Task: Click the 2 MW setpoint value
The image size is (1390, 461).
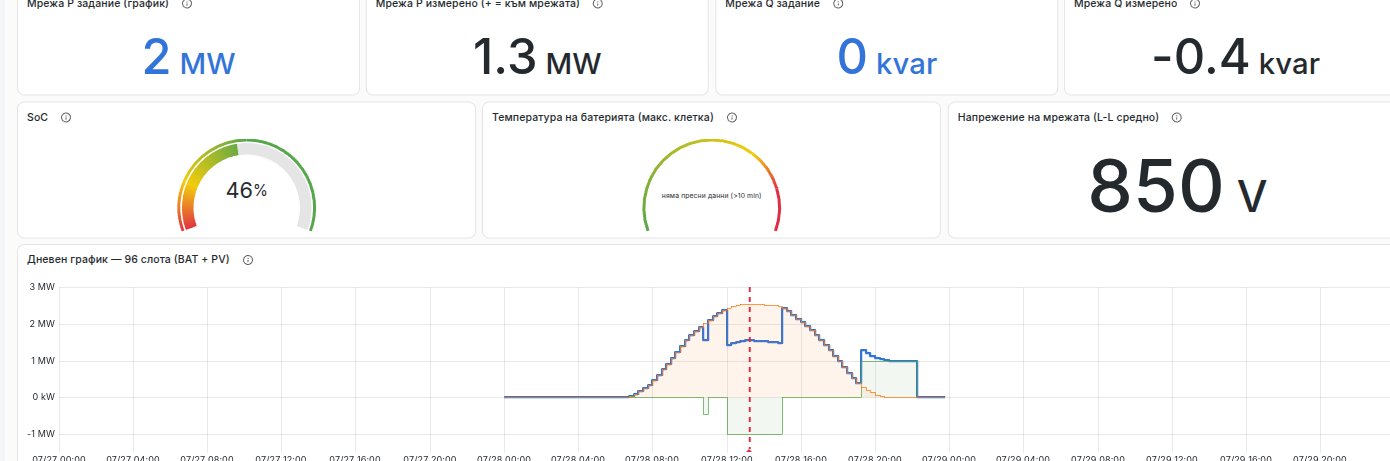Action: [188, 58]
